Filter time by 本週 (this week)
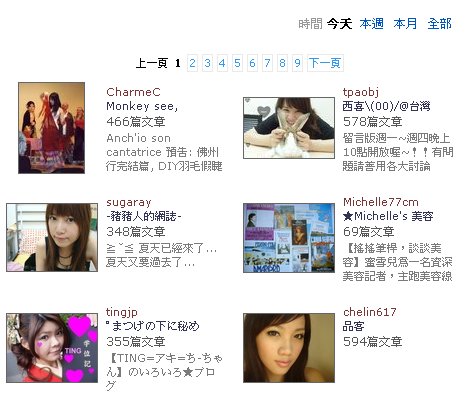Viewport: 469px width, 403px height. coord(371,24)
